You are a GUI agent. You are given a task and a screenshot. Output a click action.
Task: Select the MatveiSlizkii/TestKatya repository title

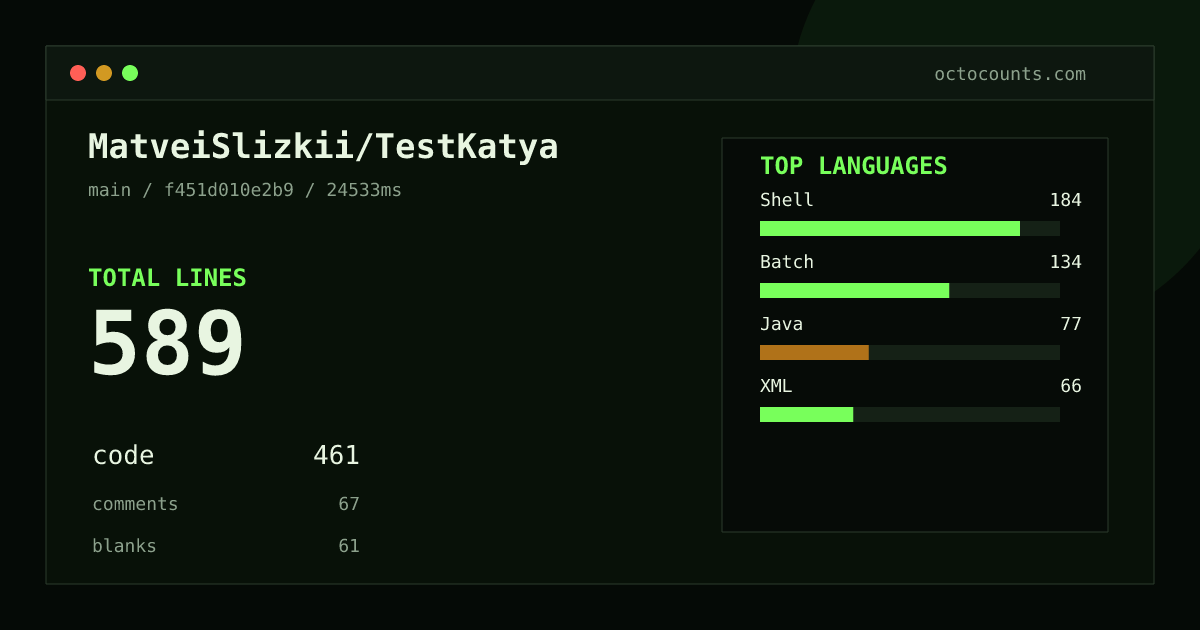click(x=323, y=147)
